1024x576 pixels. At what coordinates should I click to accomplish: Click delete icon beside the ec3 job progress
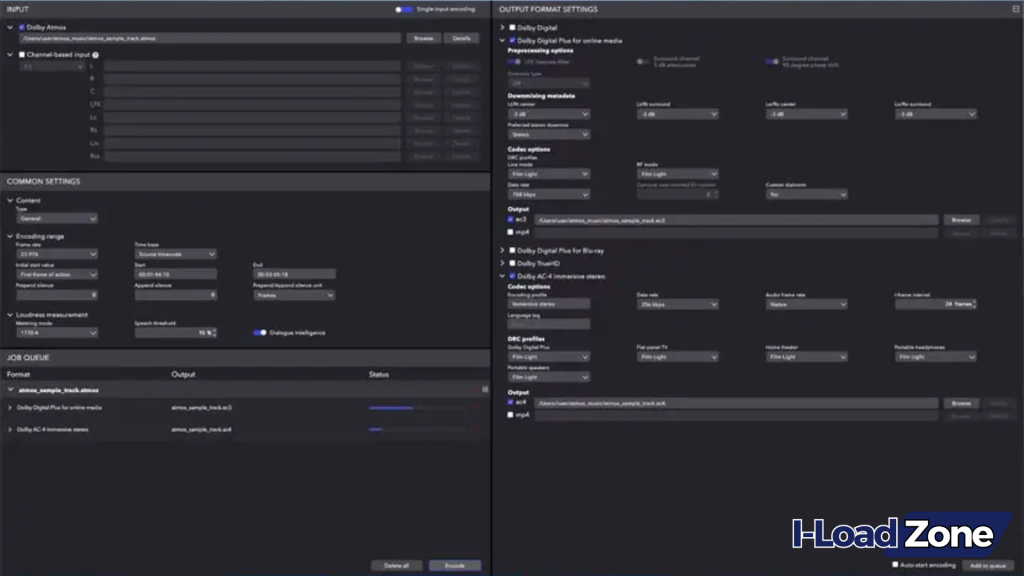click(x=474, y=407)
